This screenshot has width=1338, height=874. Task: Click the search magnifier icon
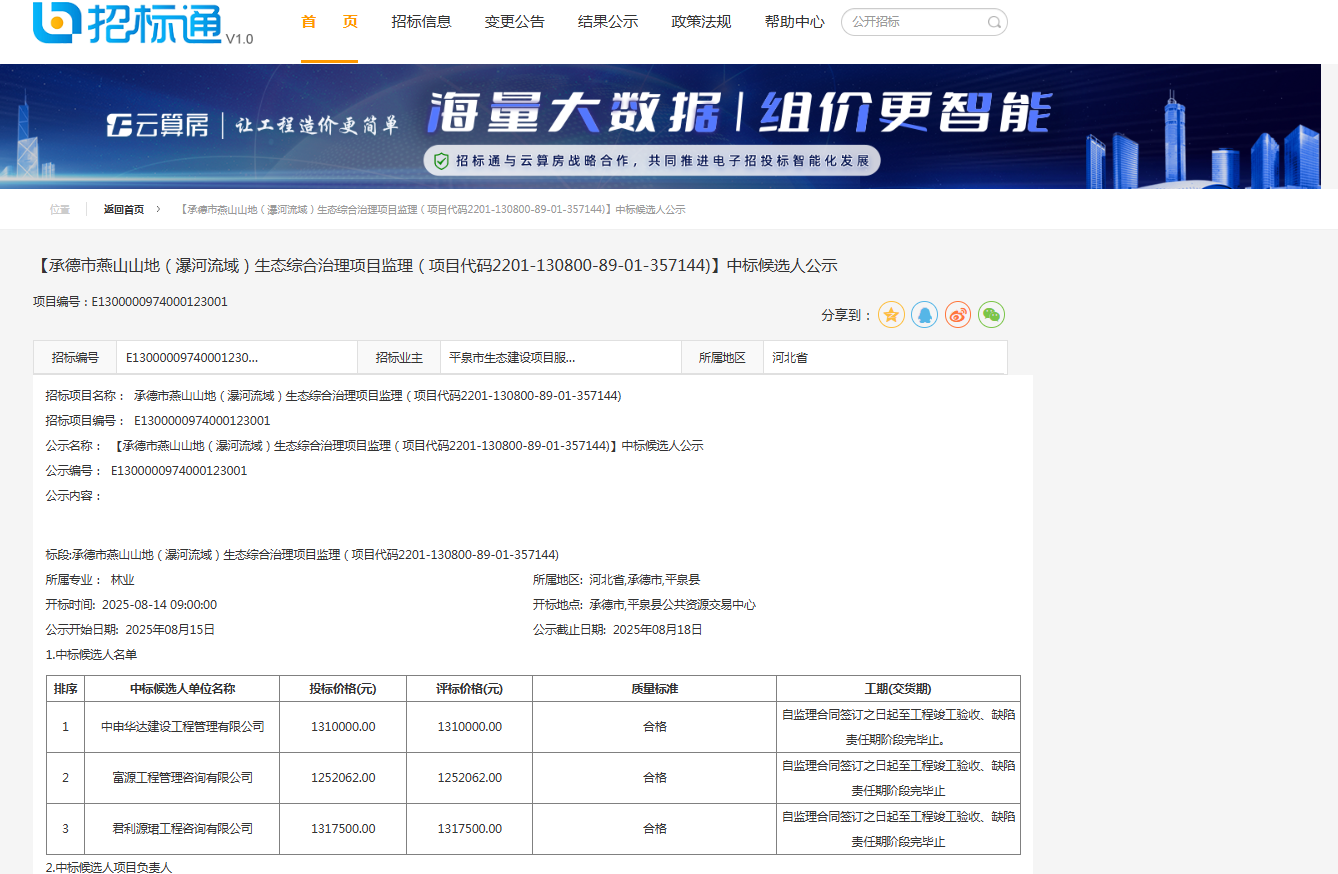click(994, 22)
